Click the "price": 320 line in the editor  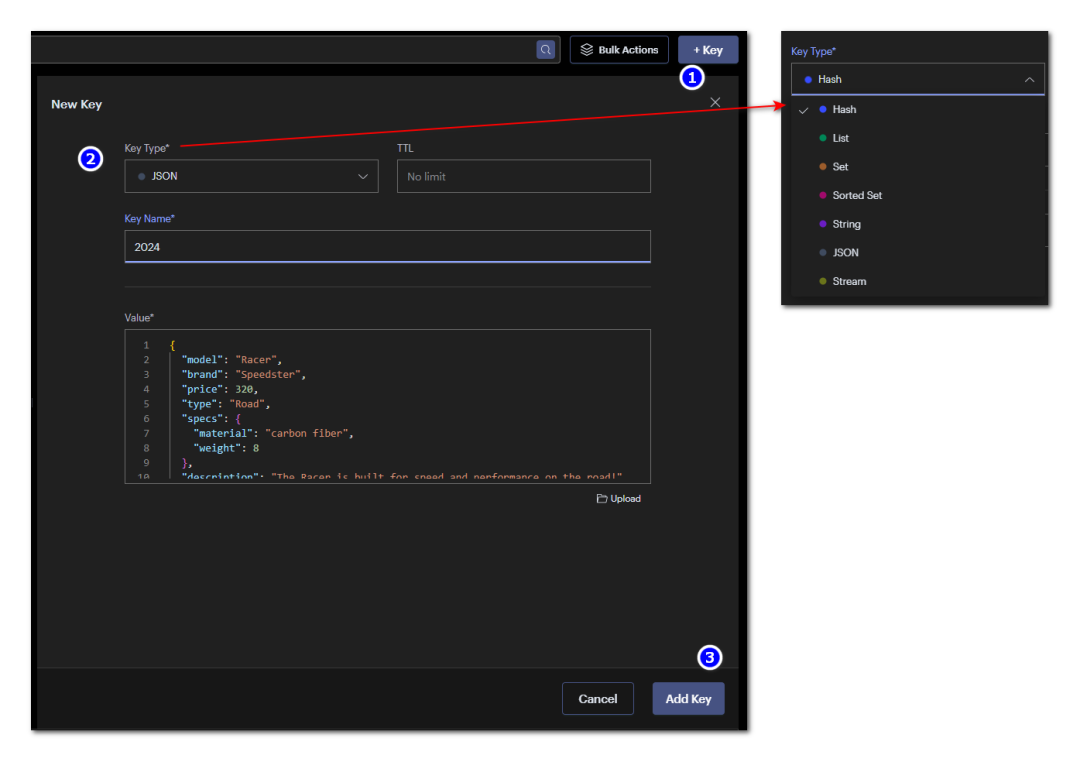click(219, 389)
